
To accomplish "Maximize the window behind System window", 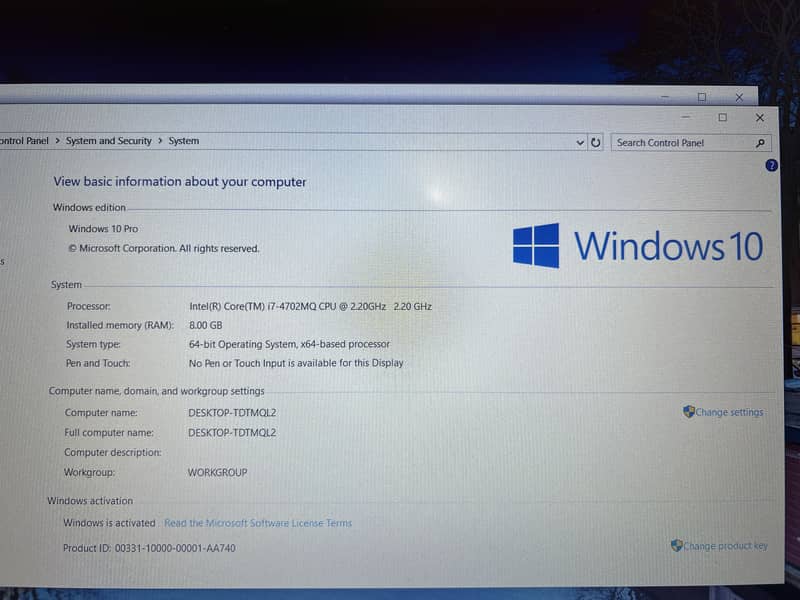I will tap(702, 97).
